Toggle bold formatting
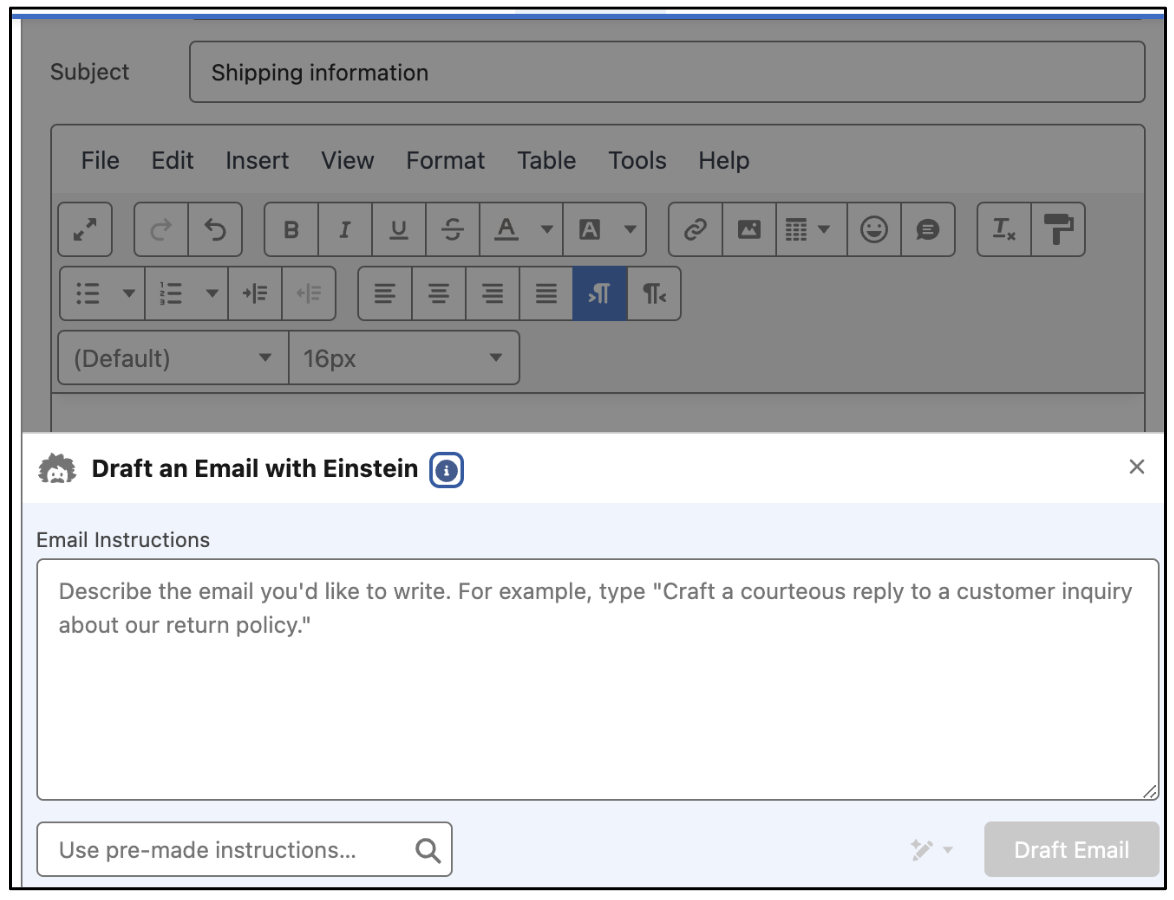The height and width of the screenshot is (900, 1174). pyautogui.click(x=291, y=230)
